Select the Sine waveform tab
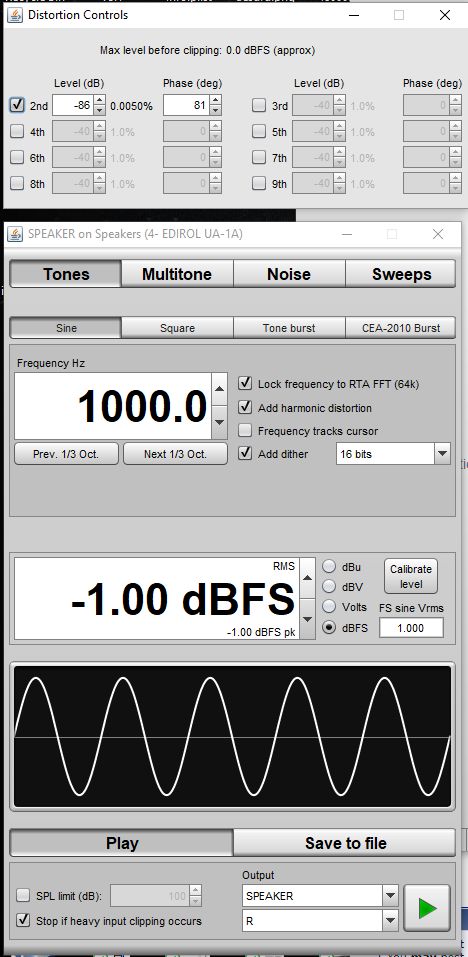Image resolution: width=468 pixels, height=957 pixels. pyautogui.click(x=66, y=328)
